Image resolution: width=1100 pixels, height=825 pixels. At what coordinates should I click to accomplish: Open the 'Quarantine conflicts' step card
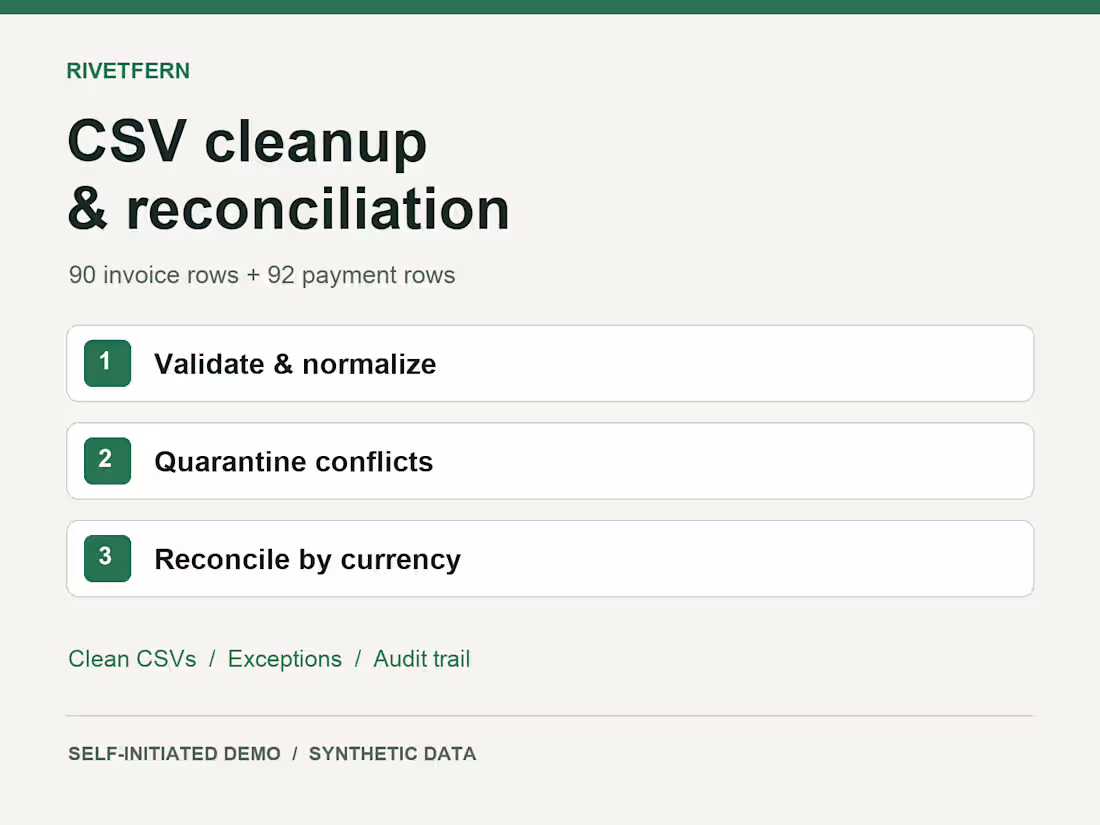[x=550, y=461]
